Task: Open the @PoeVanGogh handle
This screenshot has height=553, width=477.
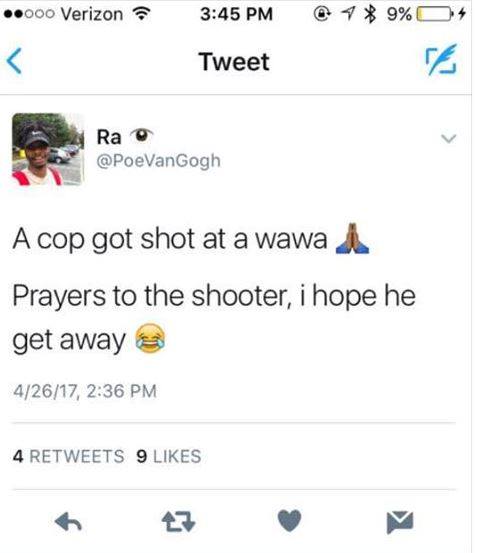Action: [x=159, y=161]
